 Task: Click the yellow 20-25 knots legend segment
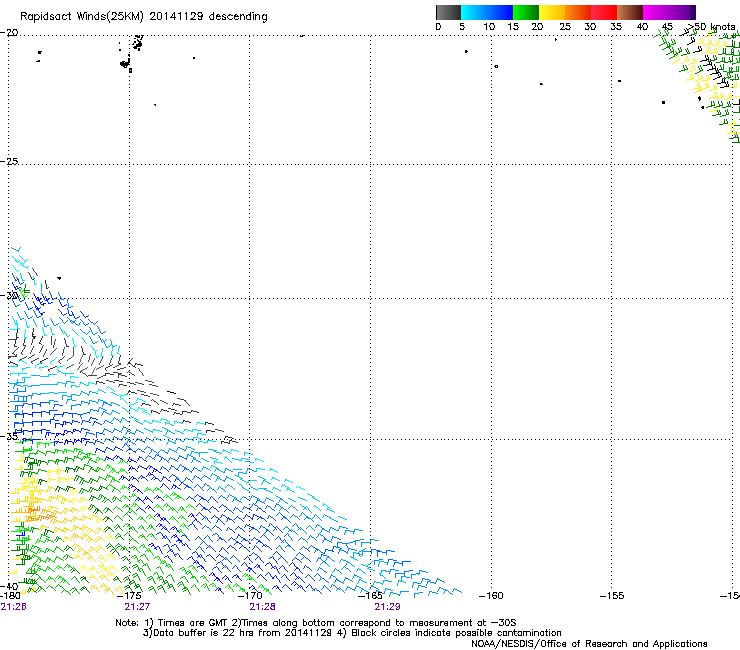tap(552, 12)
